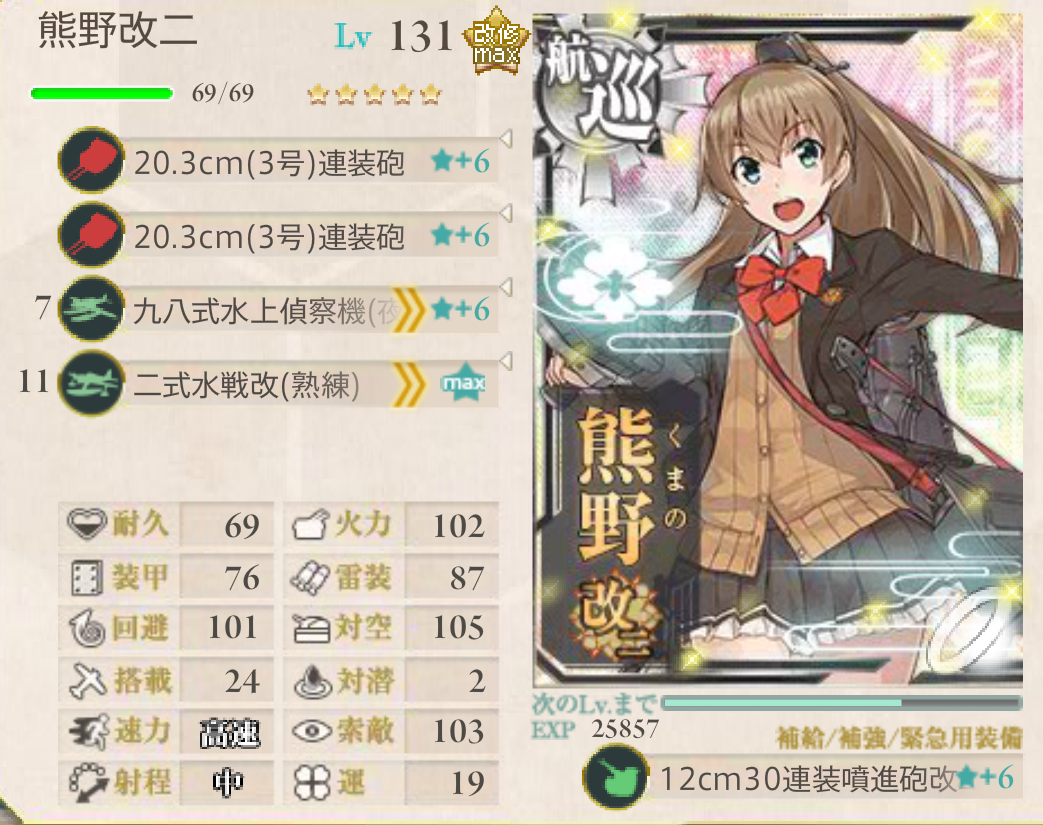
Task: Click the 熊野改二 ship card portrait
Action: tap(778, 349)
